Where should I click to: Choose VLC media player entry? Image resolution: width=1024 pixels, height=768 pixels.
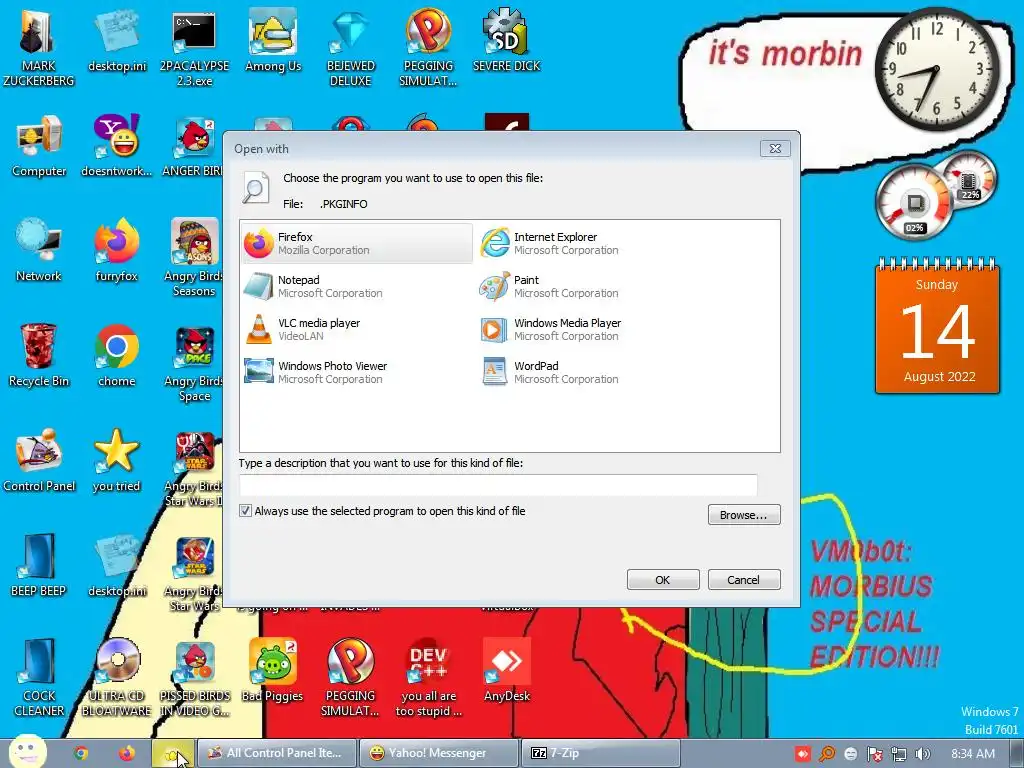[357, 330]
